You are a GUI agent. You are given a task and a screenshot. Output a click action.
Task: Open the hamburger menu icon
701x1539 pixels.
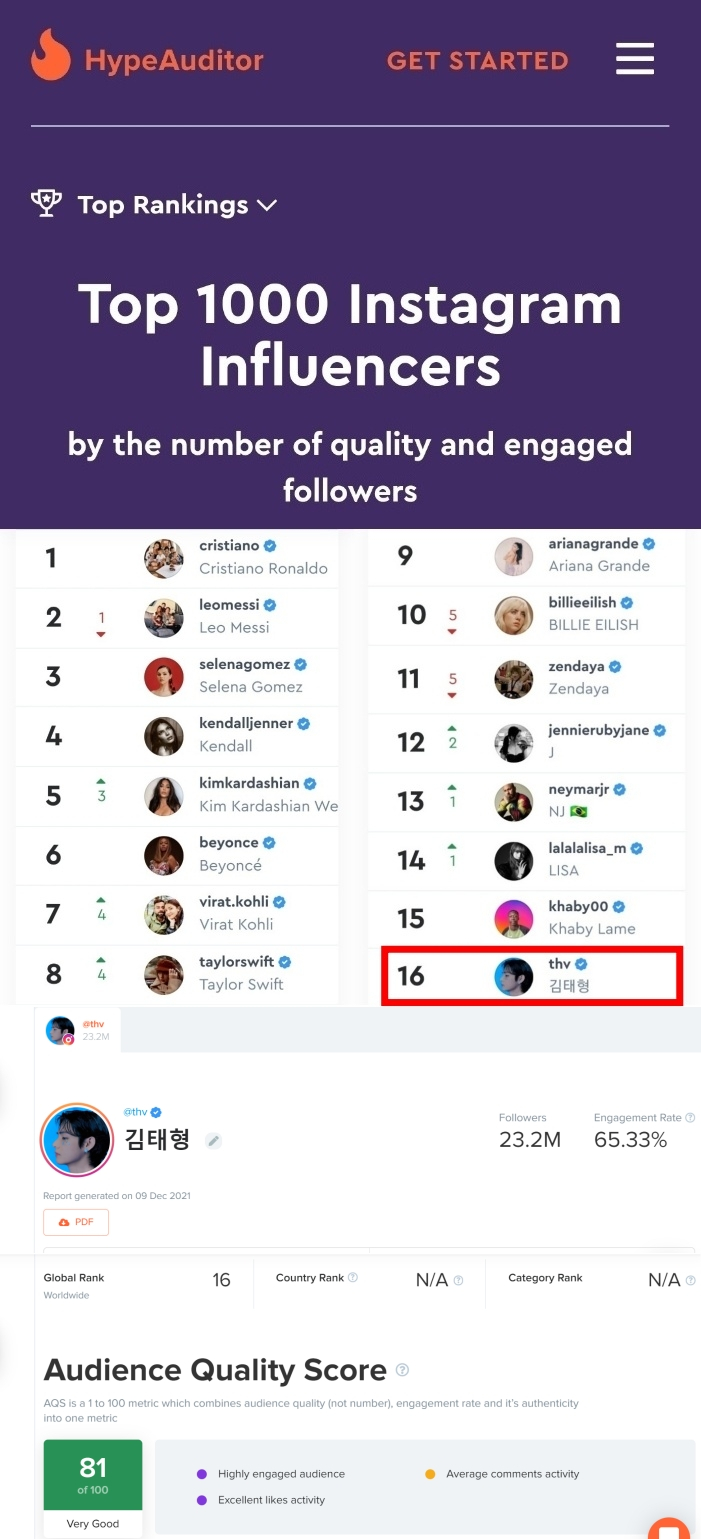(635, 59)
